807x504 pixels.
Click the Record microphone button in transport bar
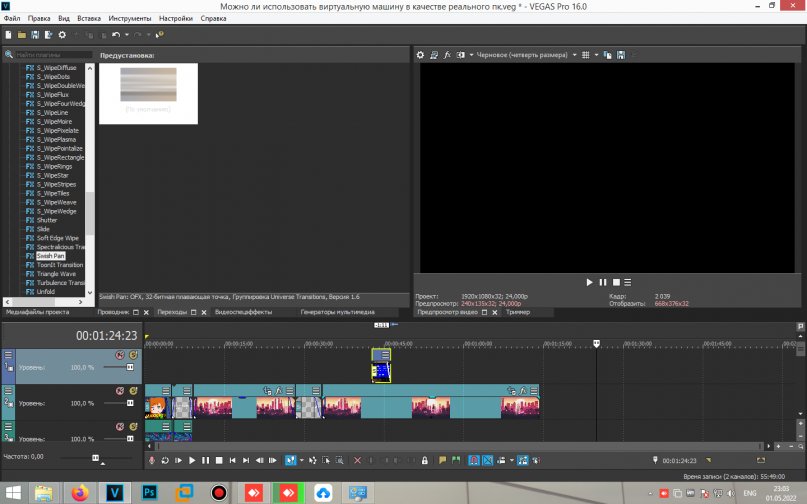(x=152, y=460)
